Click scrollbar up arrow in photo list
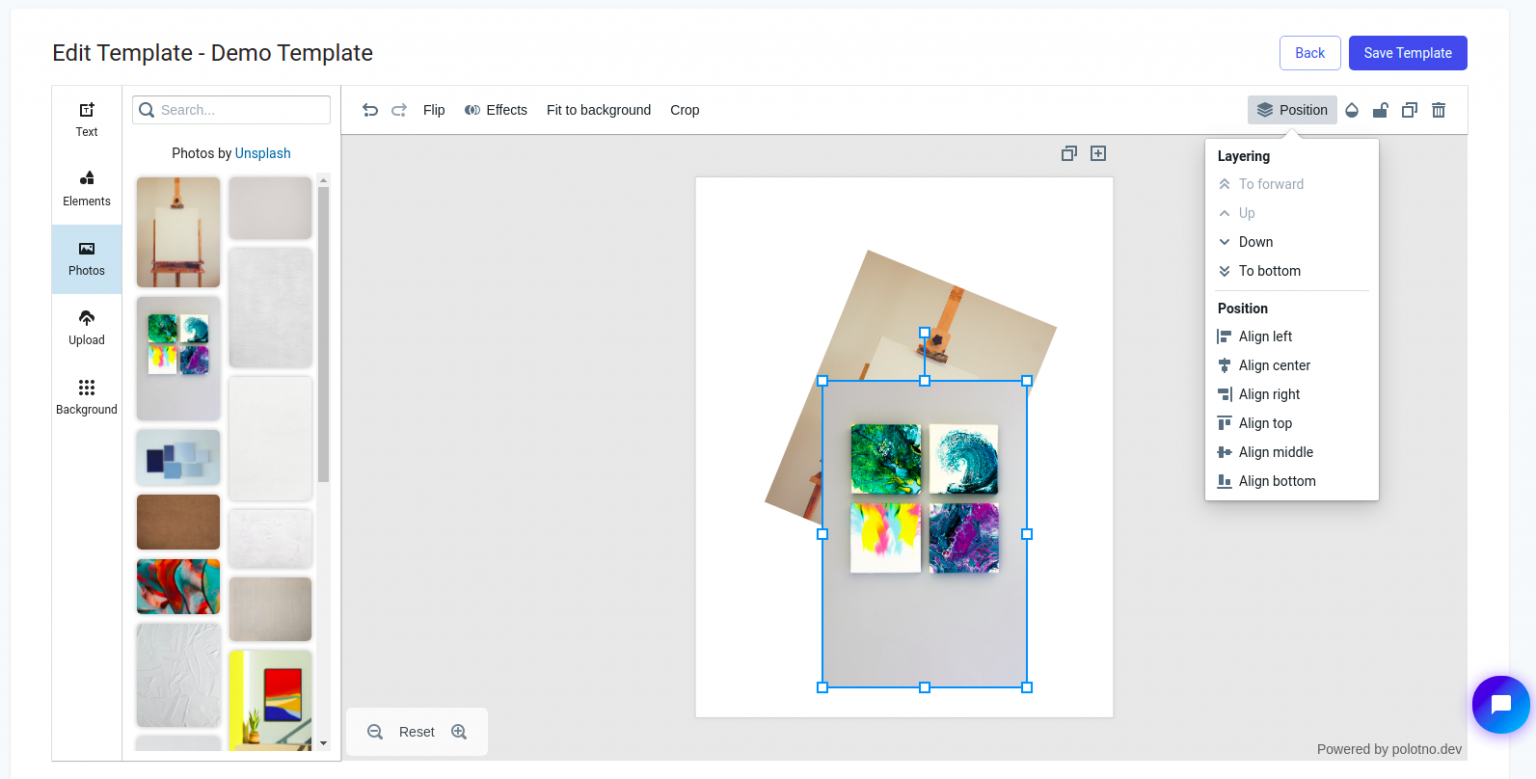Viewport: 1536px width, 779px height. [x=323, y=180]
